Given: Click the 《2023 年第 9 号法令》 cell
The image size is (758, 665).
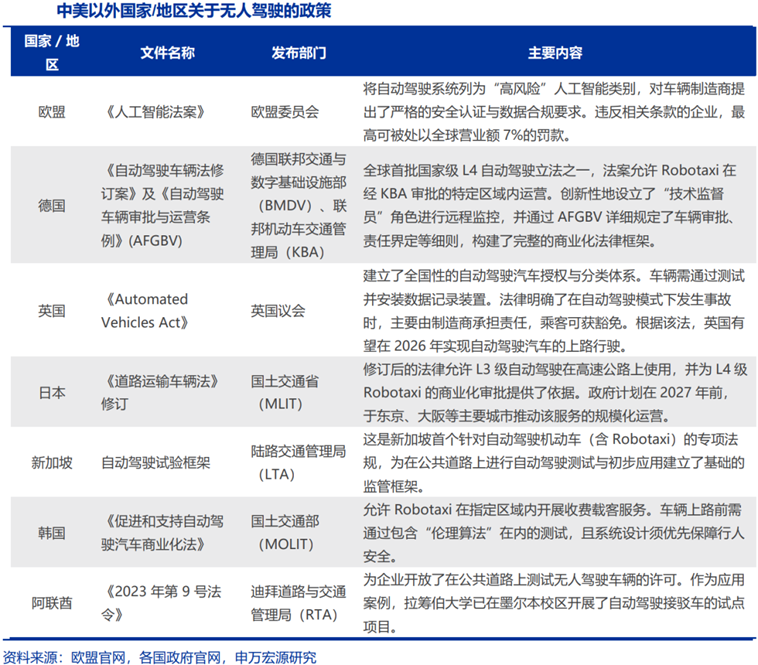Looking at the screenshot, I should click(x=160, y=602).
